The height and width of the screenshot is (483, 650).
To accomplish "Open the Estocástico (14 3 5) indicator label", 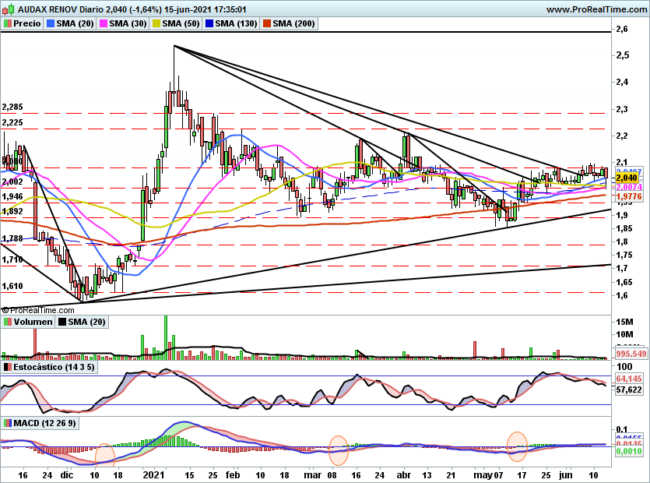I will 50,367.
